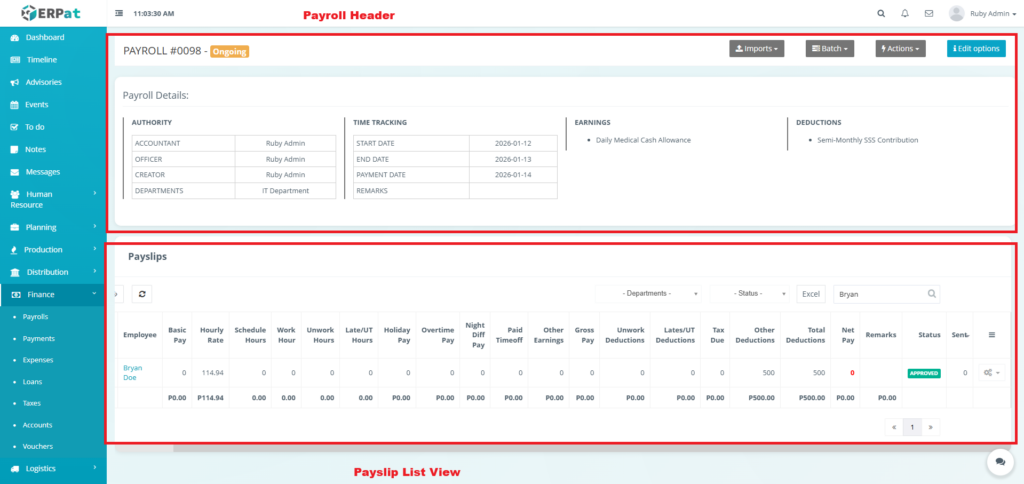Open the Departments filter dropdown
Image resolution: width=1024 pixels, height=484 pixels.
coord(648,294)
